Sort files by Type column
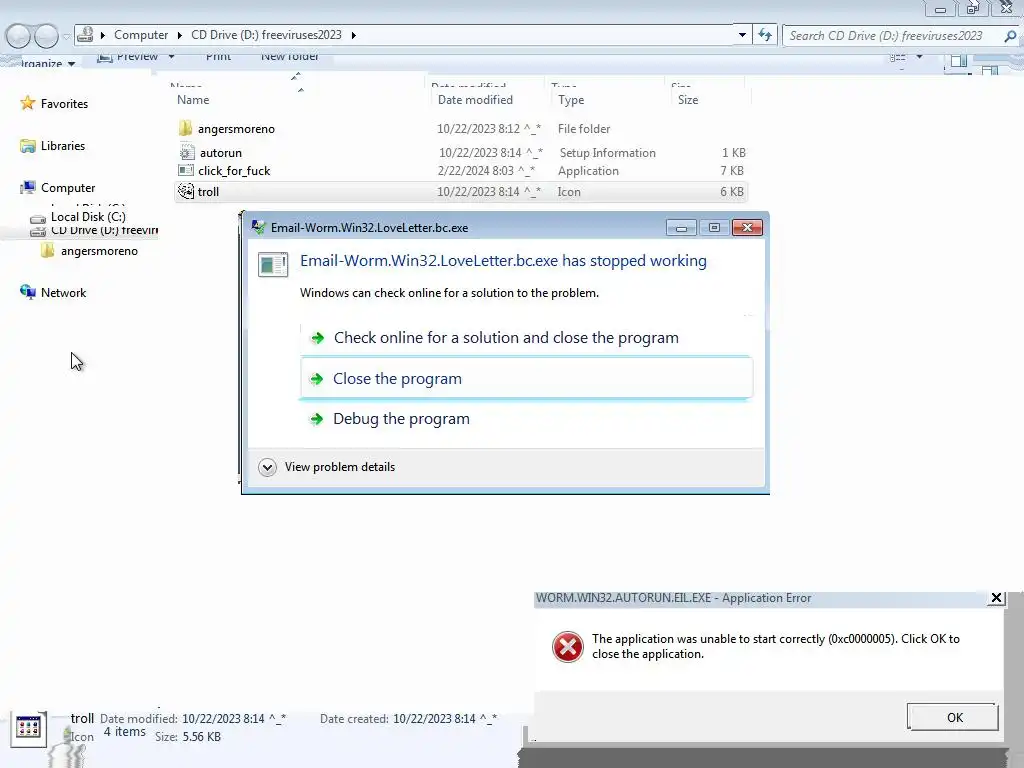This screenshot has height=768, width=1024. pyautogui.click(x=571, y=100)
